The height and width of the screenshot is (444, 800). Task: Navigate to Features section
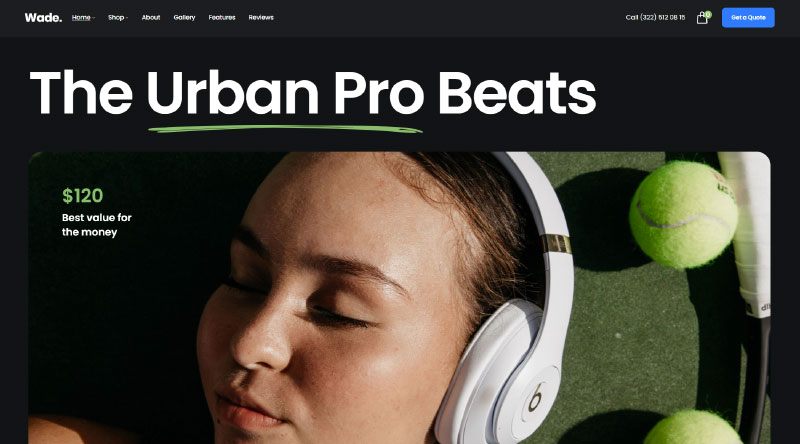(221, 17)
